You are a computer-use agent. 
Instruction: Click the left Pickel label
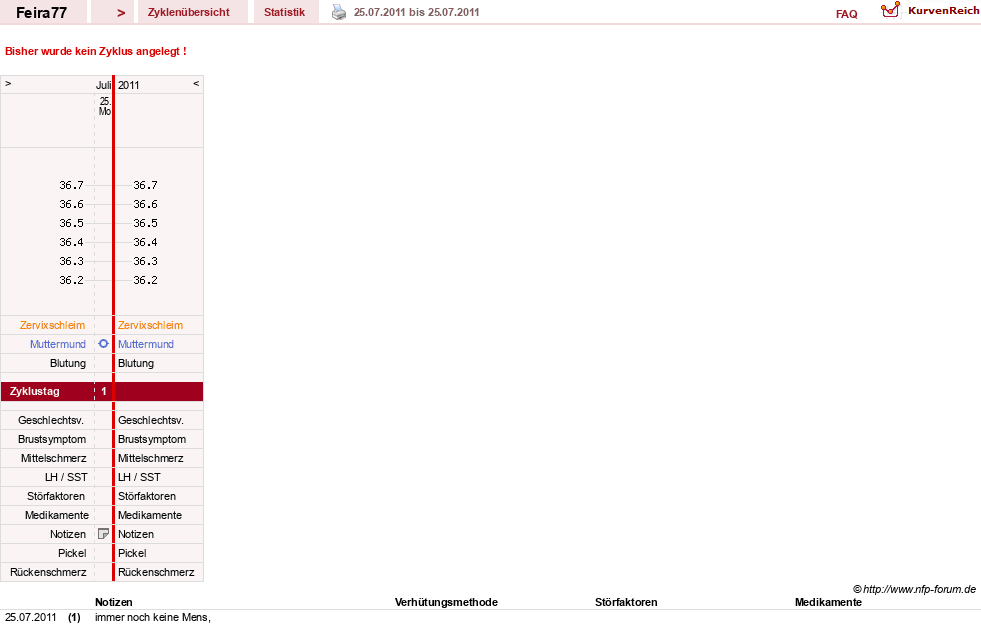(72, 553)
